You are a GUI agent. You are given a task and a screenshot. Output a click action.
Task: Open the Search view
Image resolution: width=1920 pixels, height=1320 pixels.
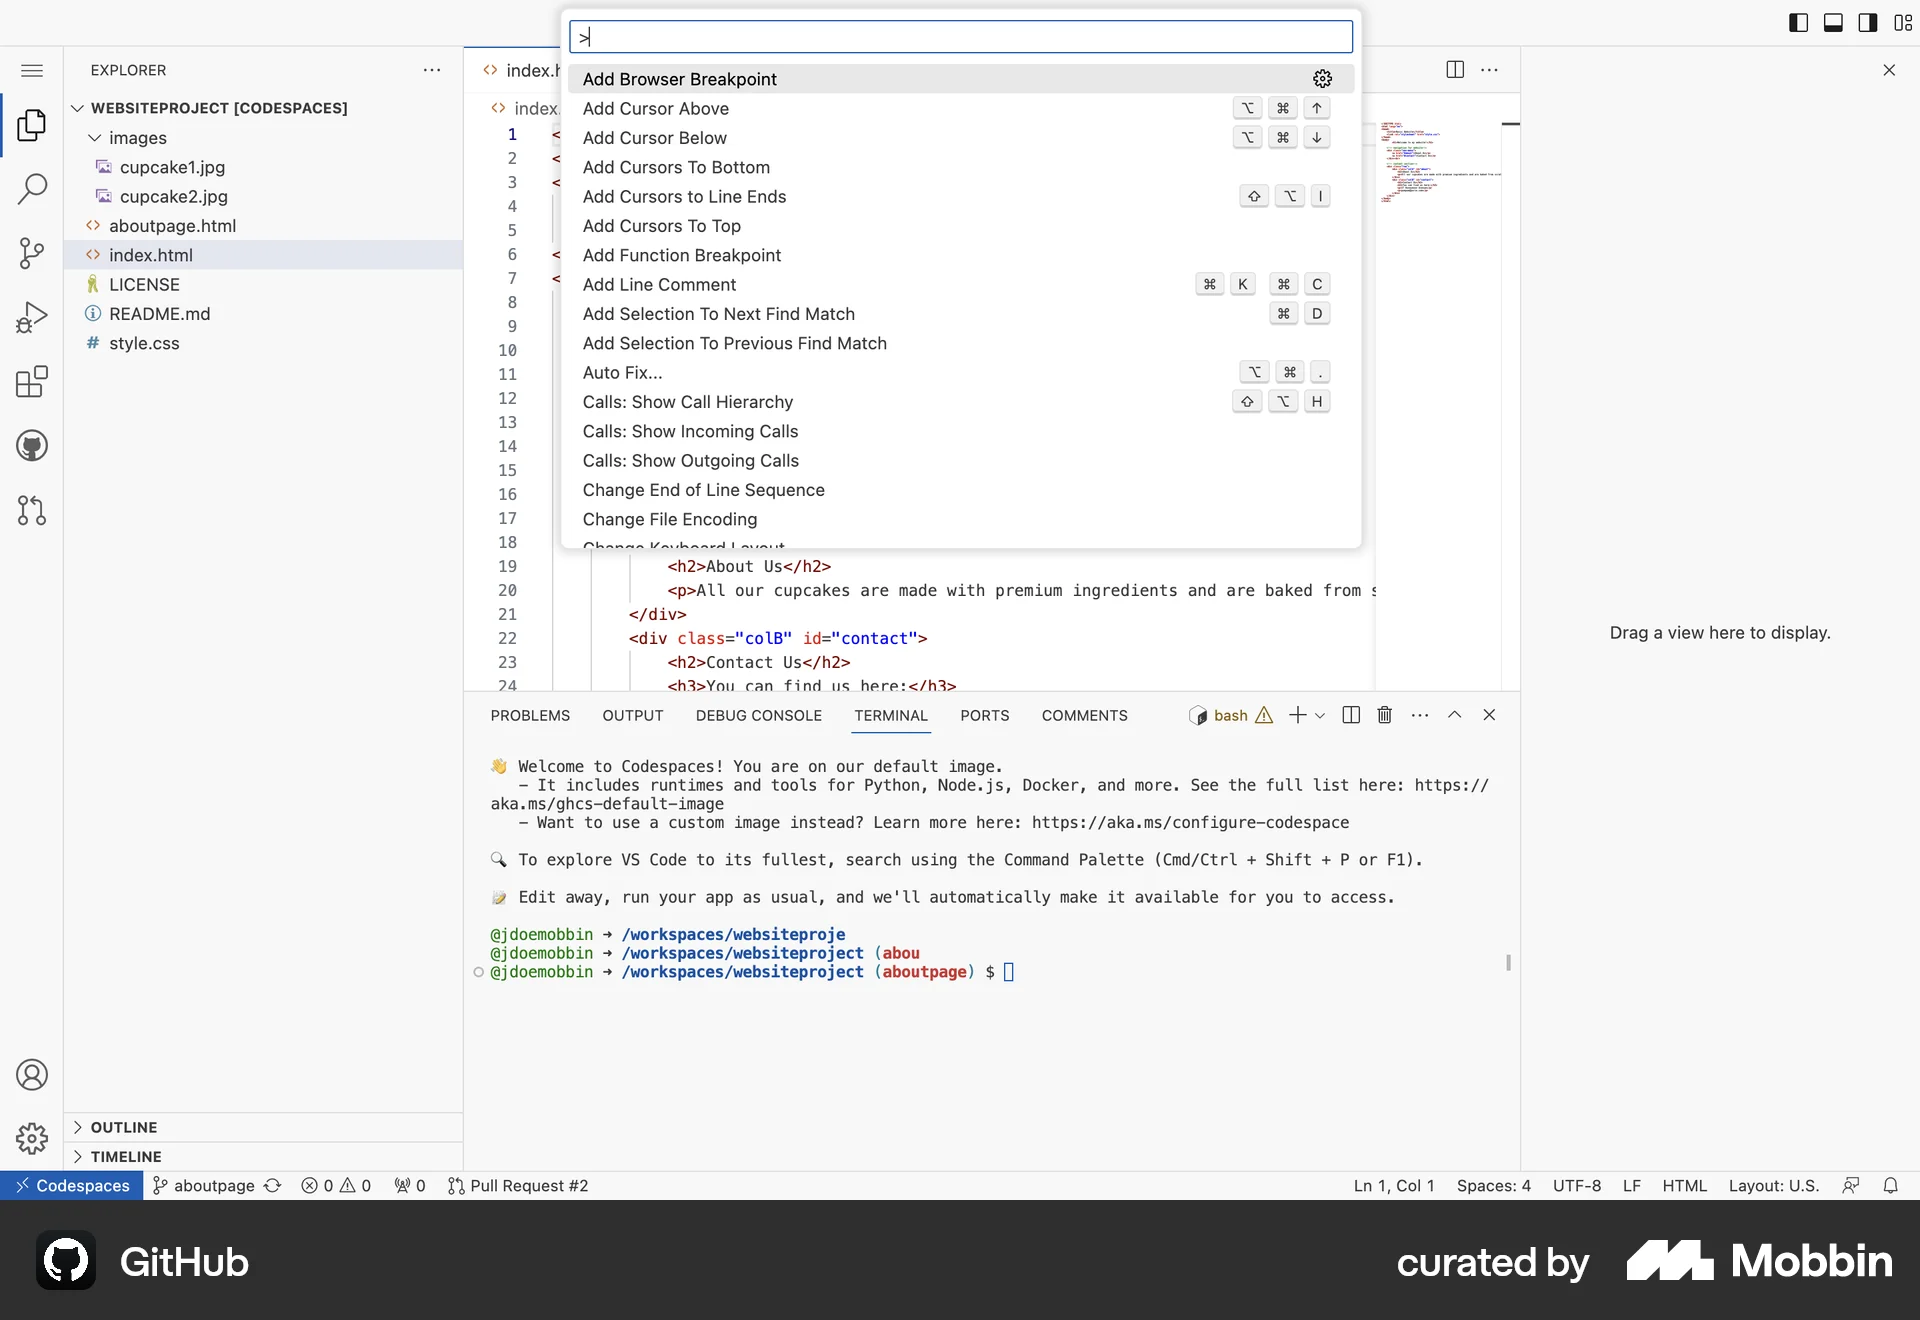pyautogui.click(x=32, y=188)
